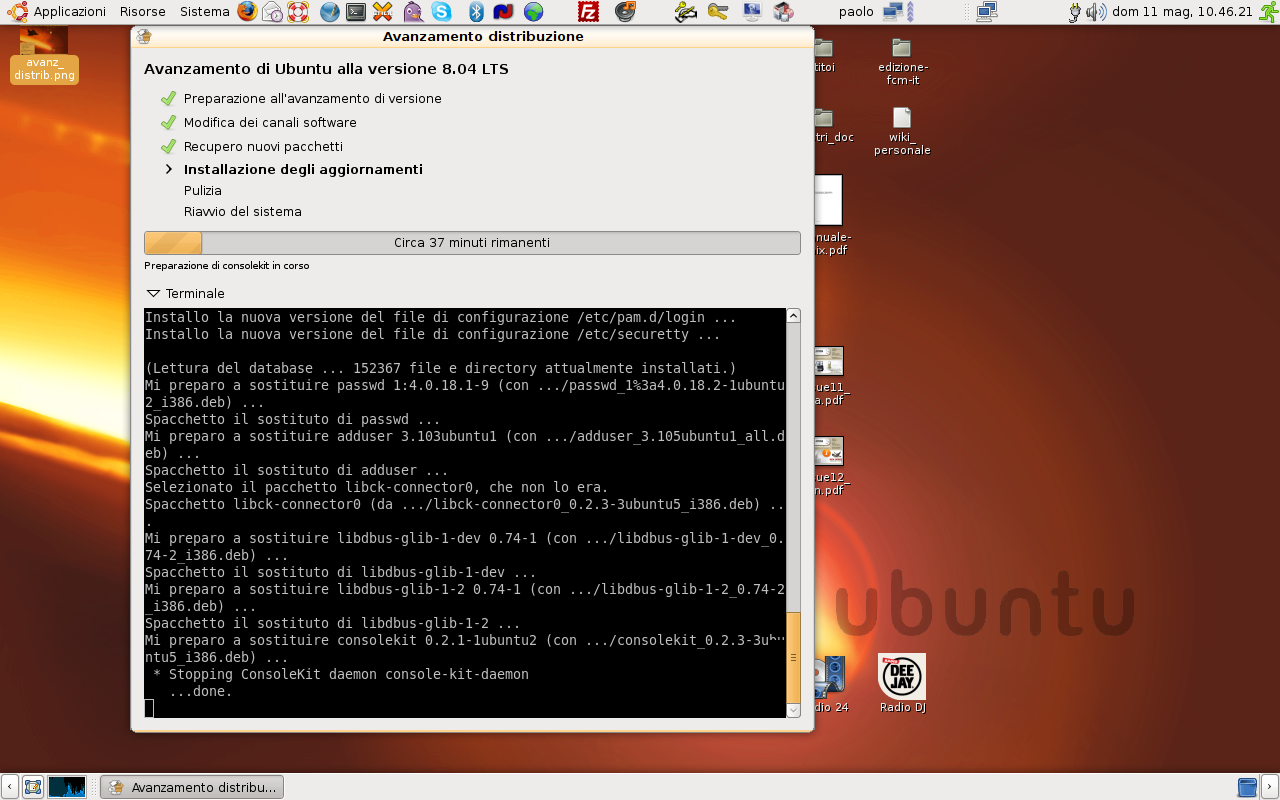Screen dimensions: 1280x800
Task: Click terminal scrollbar down arrow
Action: click(x=793, y=710)
